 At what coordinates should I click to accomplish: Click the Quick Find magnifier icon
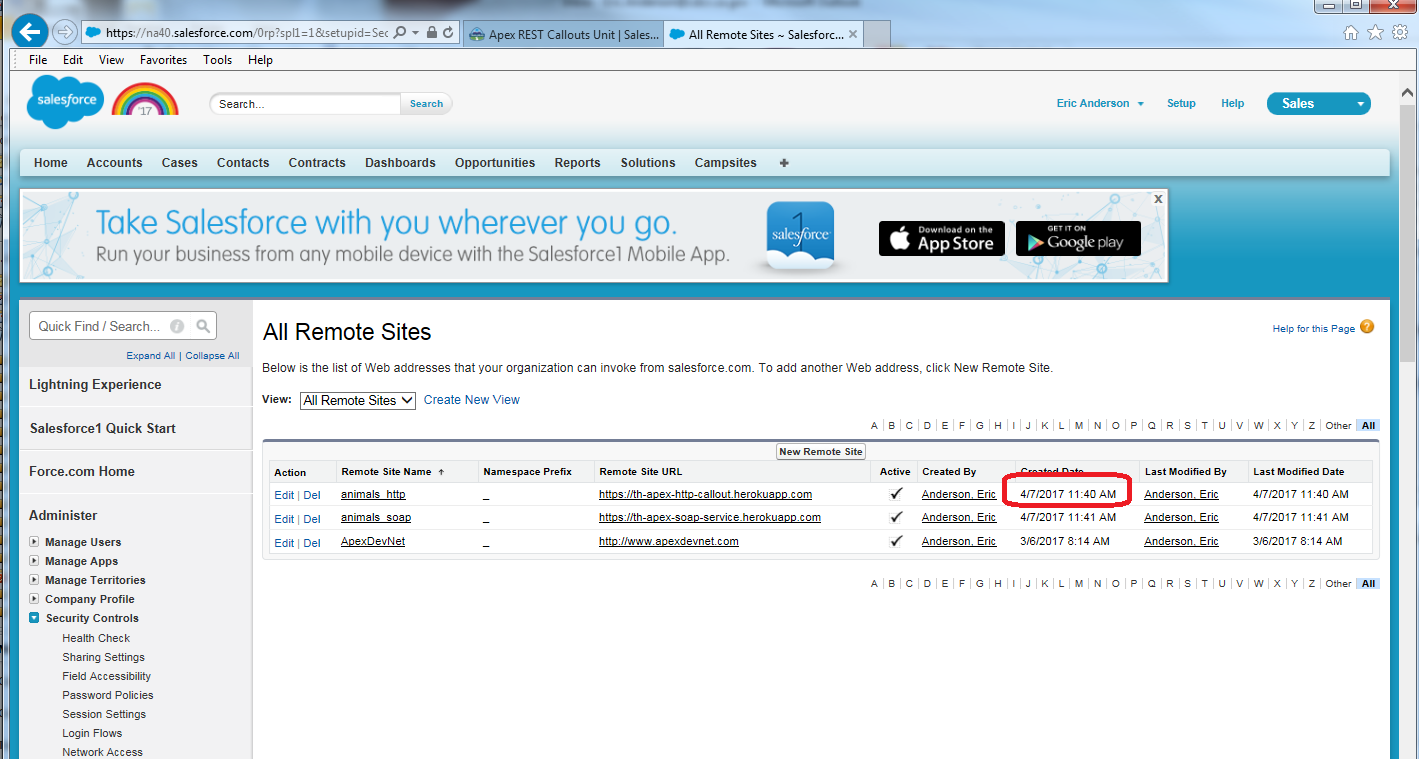203,326
